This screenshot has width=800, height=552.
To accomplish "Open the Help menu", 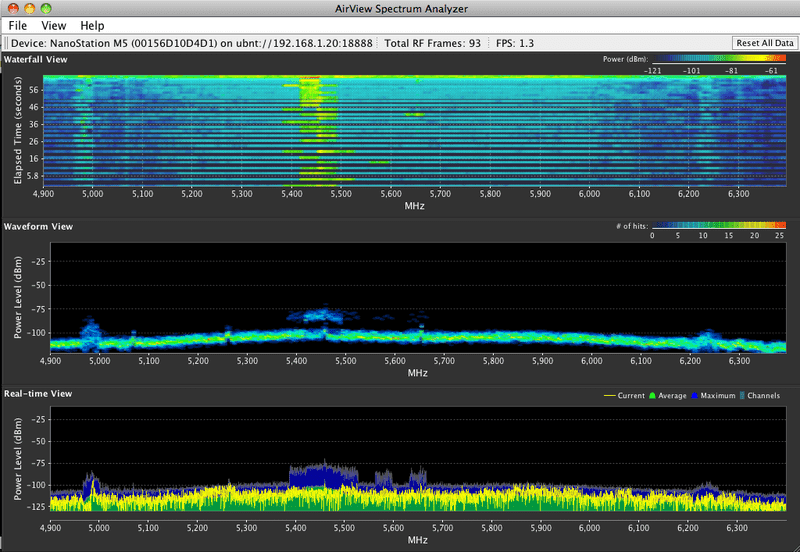I will click(92, 25).
